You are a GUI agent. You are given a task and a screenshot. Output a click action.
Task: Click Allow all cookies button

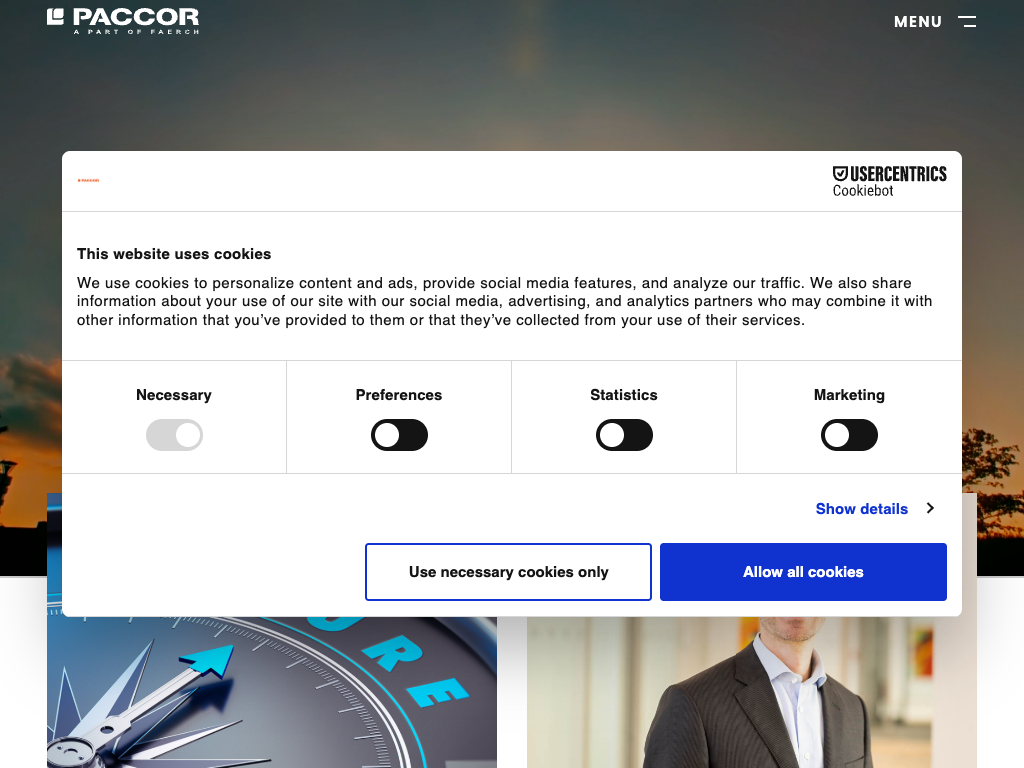pyautogui.click(x=803, y=571)
